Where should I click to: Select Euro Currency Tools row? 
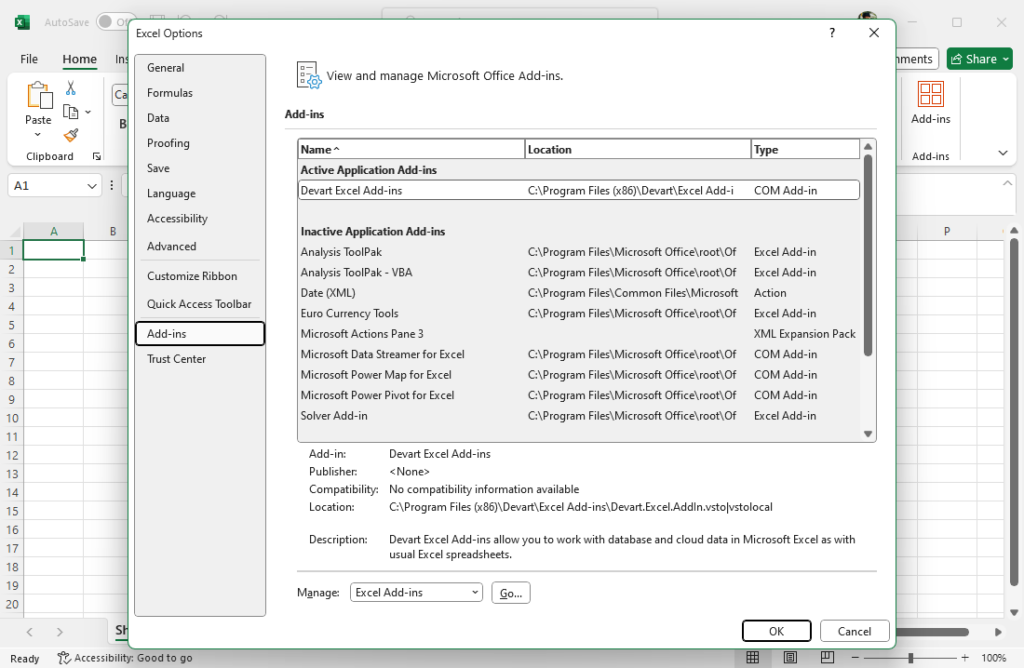(x=579, y=313)
